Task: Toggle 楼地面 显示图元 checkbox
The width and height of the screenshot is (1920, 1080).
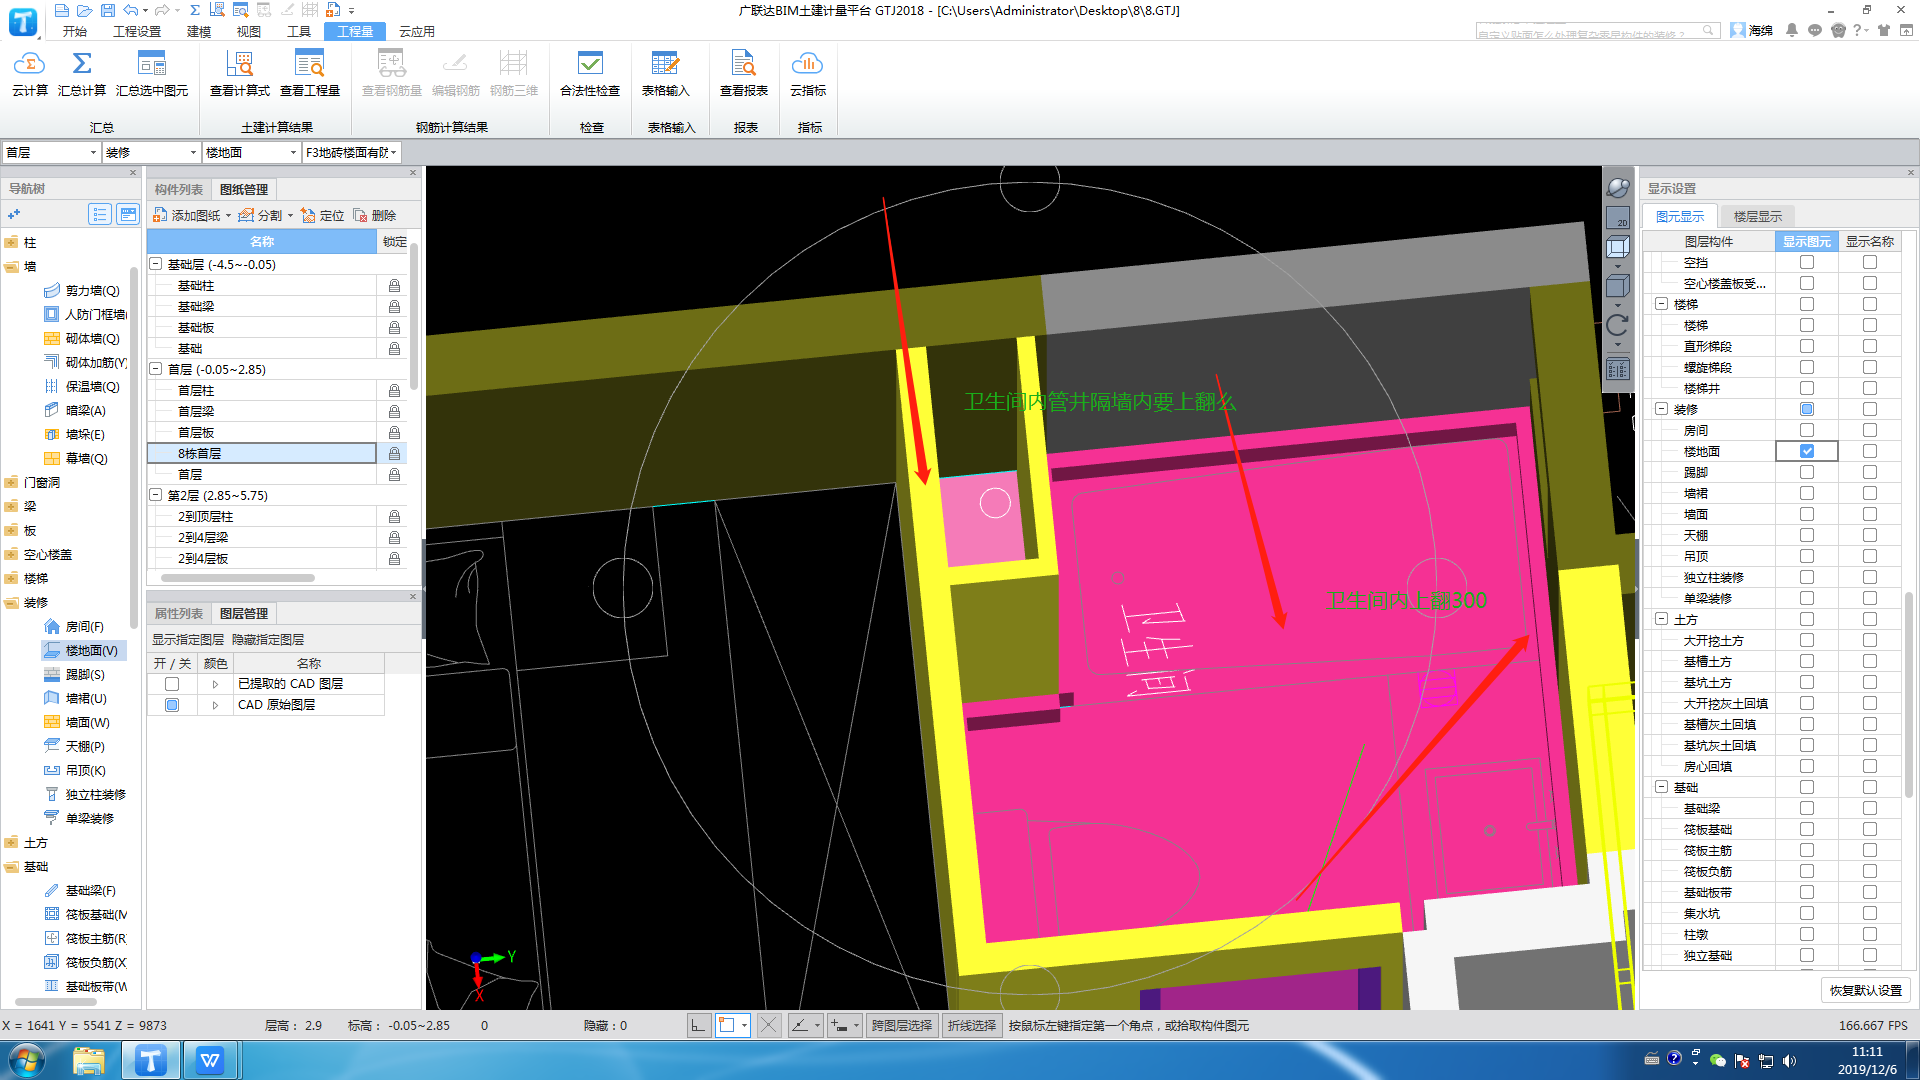Action: tap(1807, 451)
